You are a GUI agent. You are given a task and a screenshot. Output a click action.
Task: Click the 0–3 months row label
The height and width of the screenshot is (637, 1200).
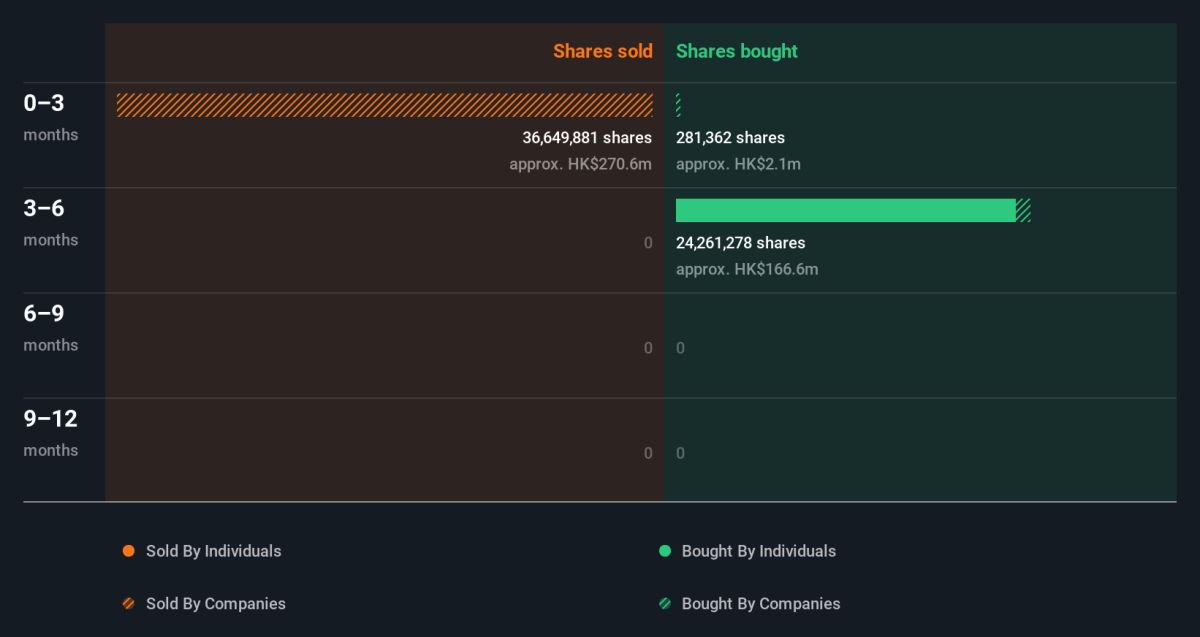(51, 116)
